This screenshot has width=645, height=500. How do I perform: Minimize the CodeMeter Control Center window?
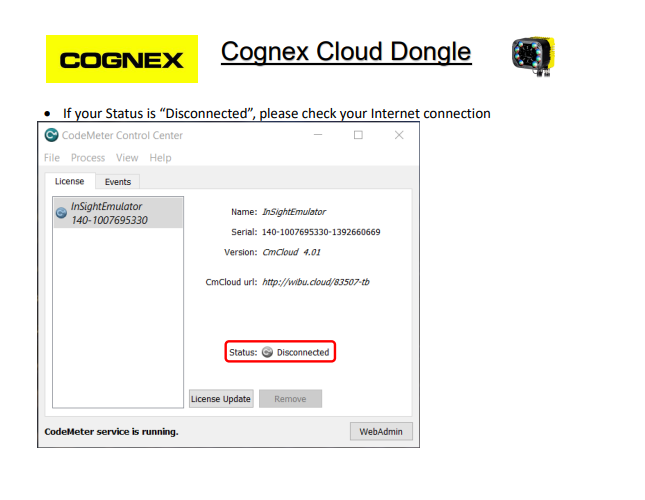tap(318, 135)
